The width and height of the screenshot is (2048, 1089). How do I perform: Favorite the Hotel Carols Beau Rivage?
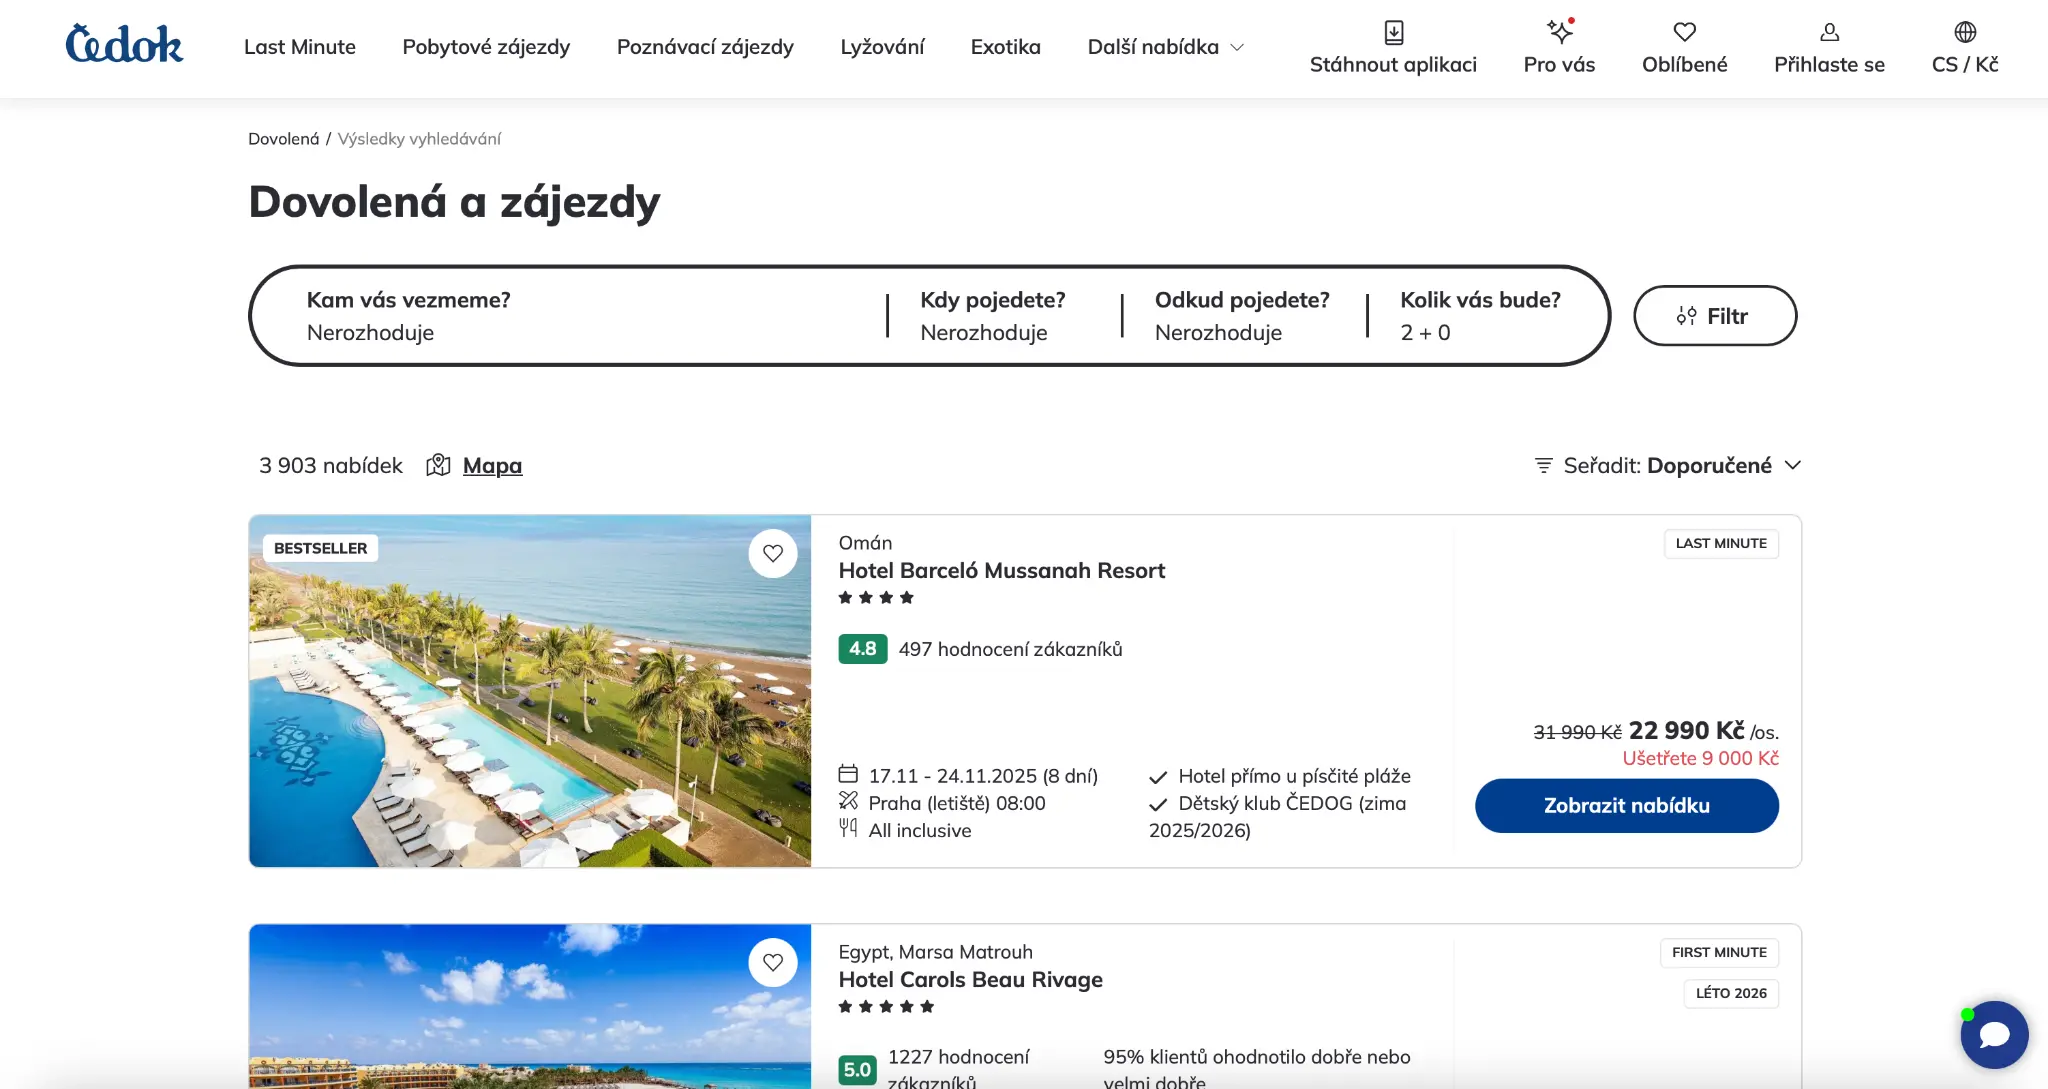pos(773,961)
